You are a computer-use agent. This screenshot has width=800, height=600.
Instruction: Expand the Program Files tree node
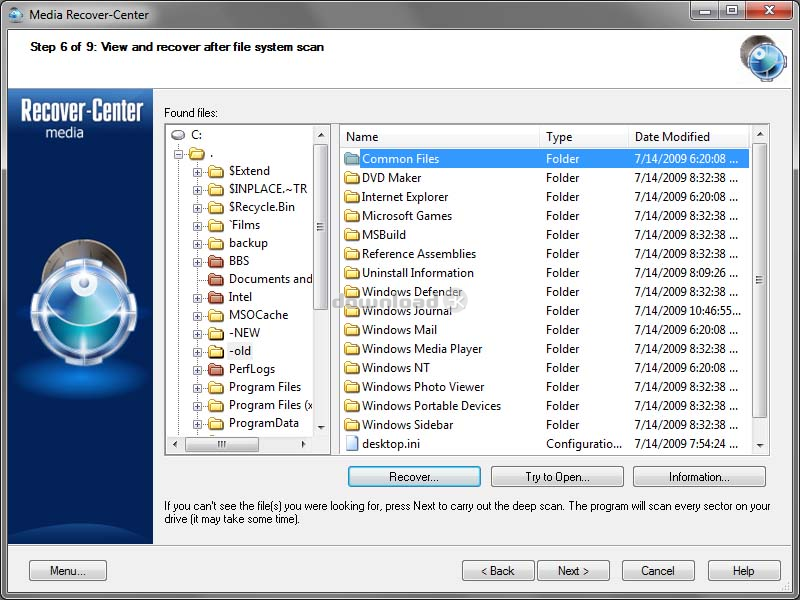197,388
